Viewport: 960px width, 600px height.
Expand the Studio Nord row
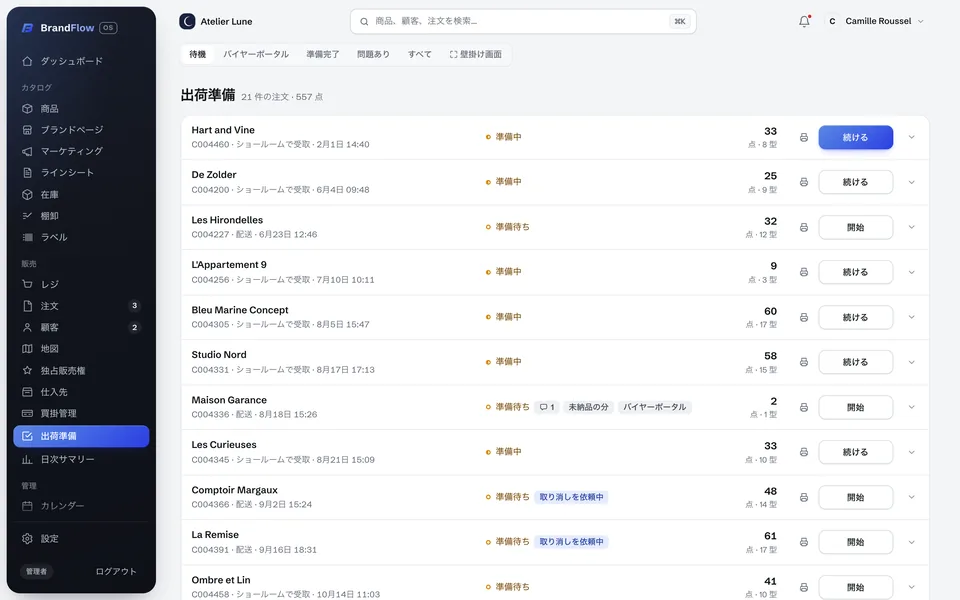pos(912,362)
